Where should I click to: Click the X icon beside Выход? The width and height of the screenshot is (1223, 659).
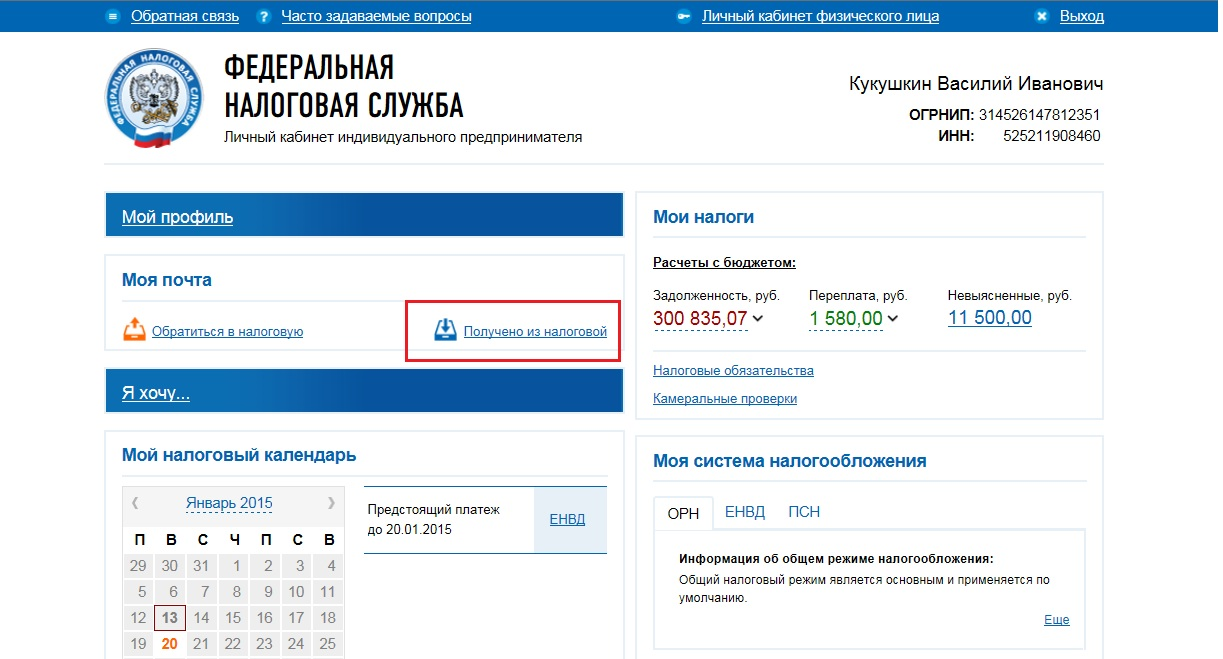[x=1042, y=16]
